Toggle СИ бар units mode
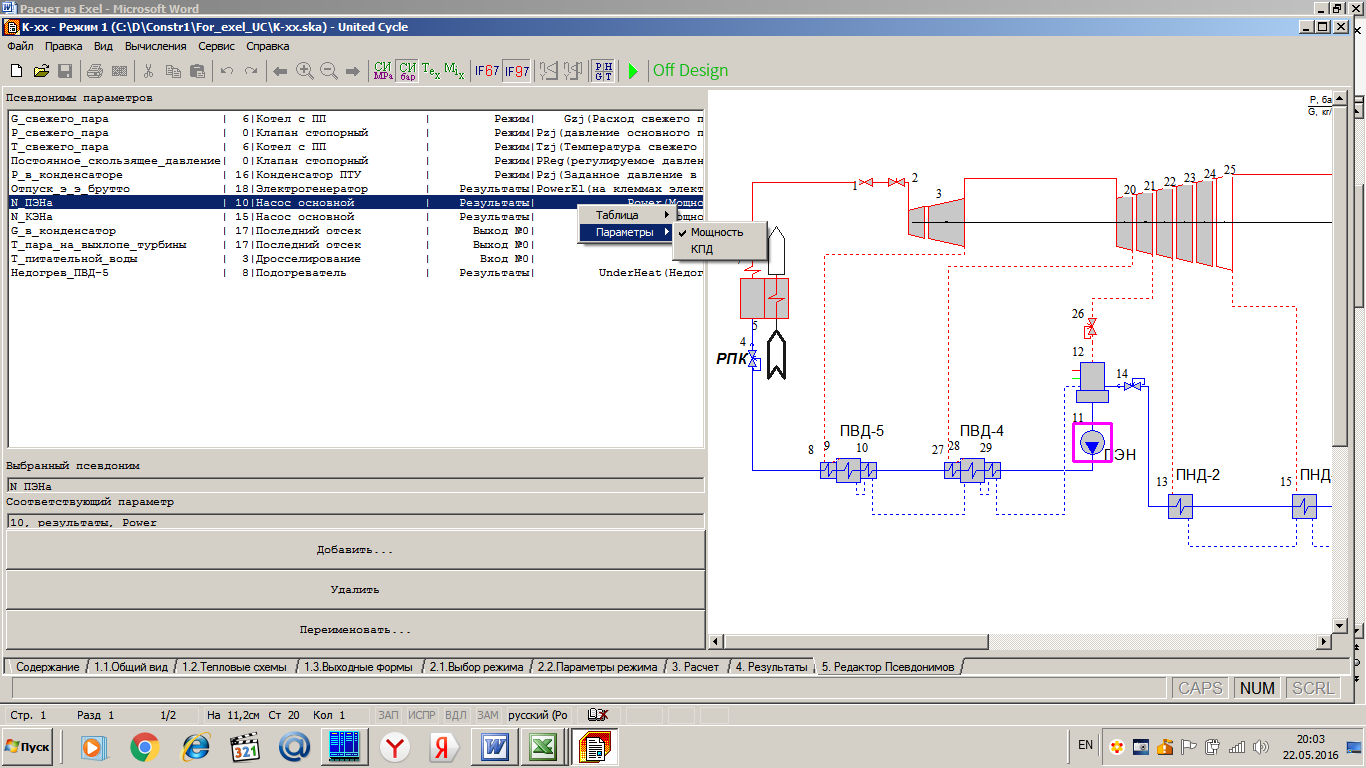Screen dimensions: 1366x768 click(407, 71)
